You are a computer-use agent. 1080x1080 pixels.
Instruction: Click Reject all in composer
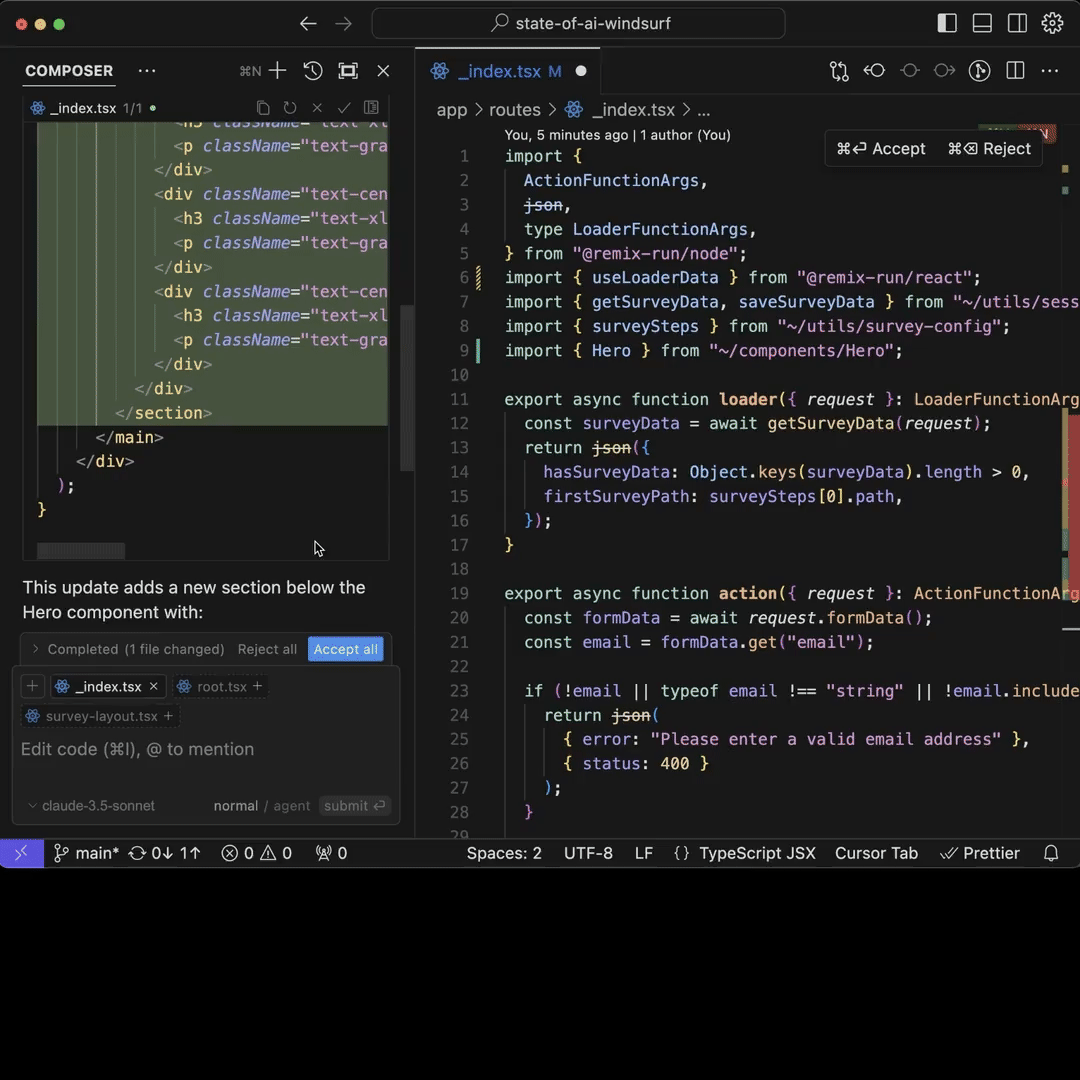tap(267, 649)
